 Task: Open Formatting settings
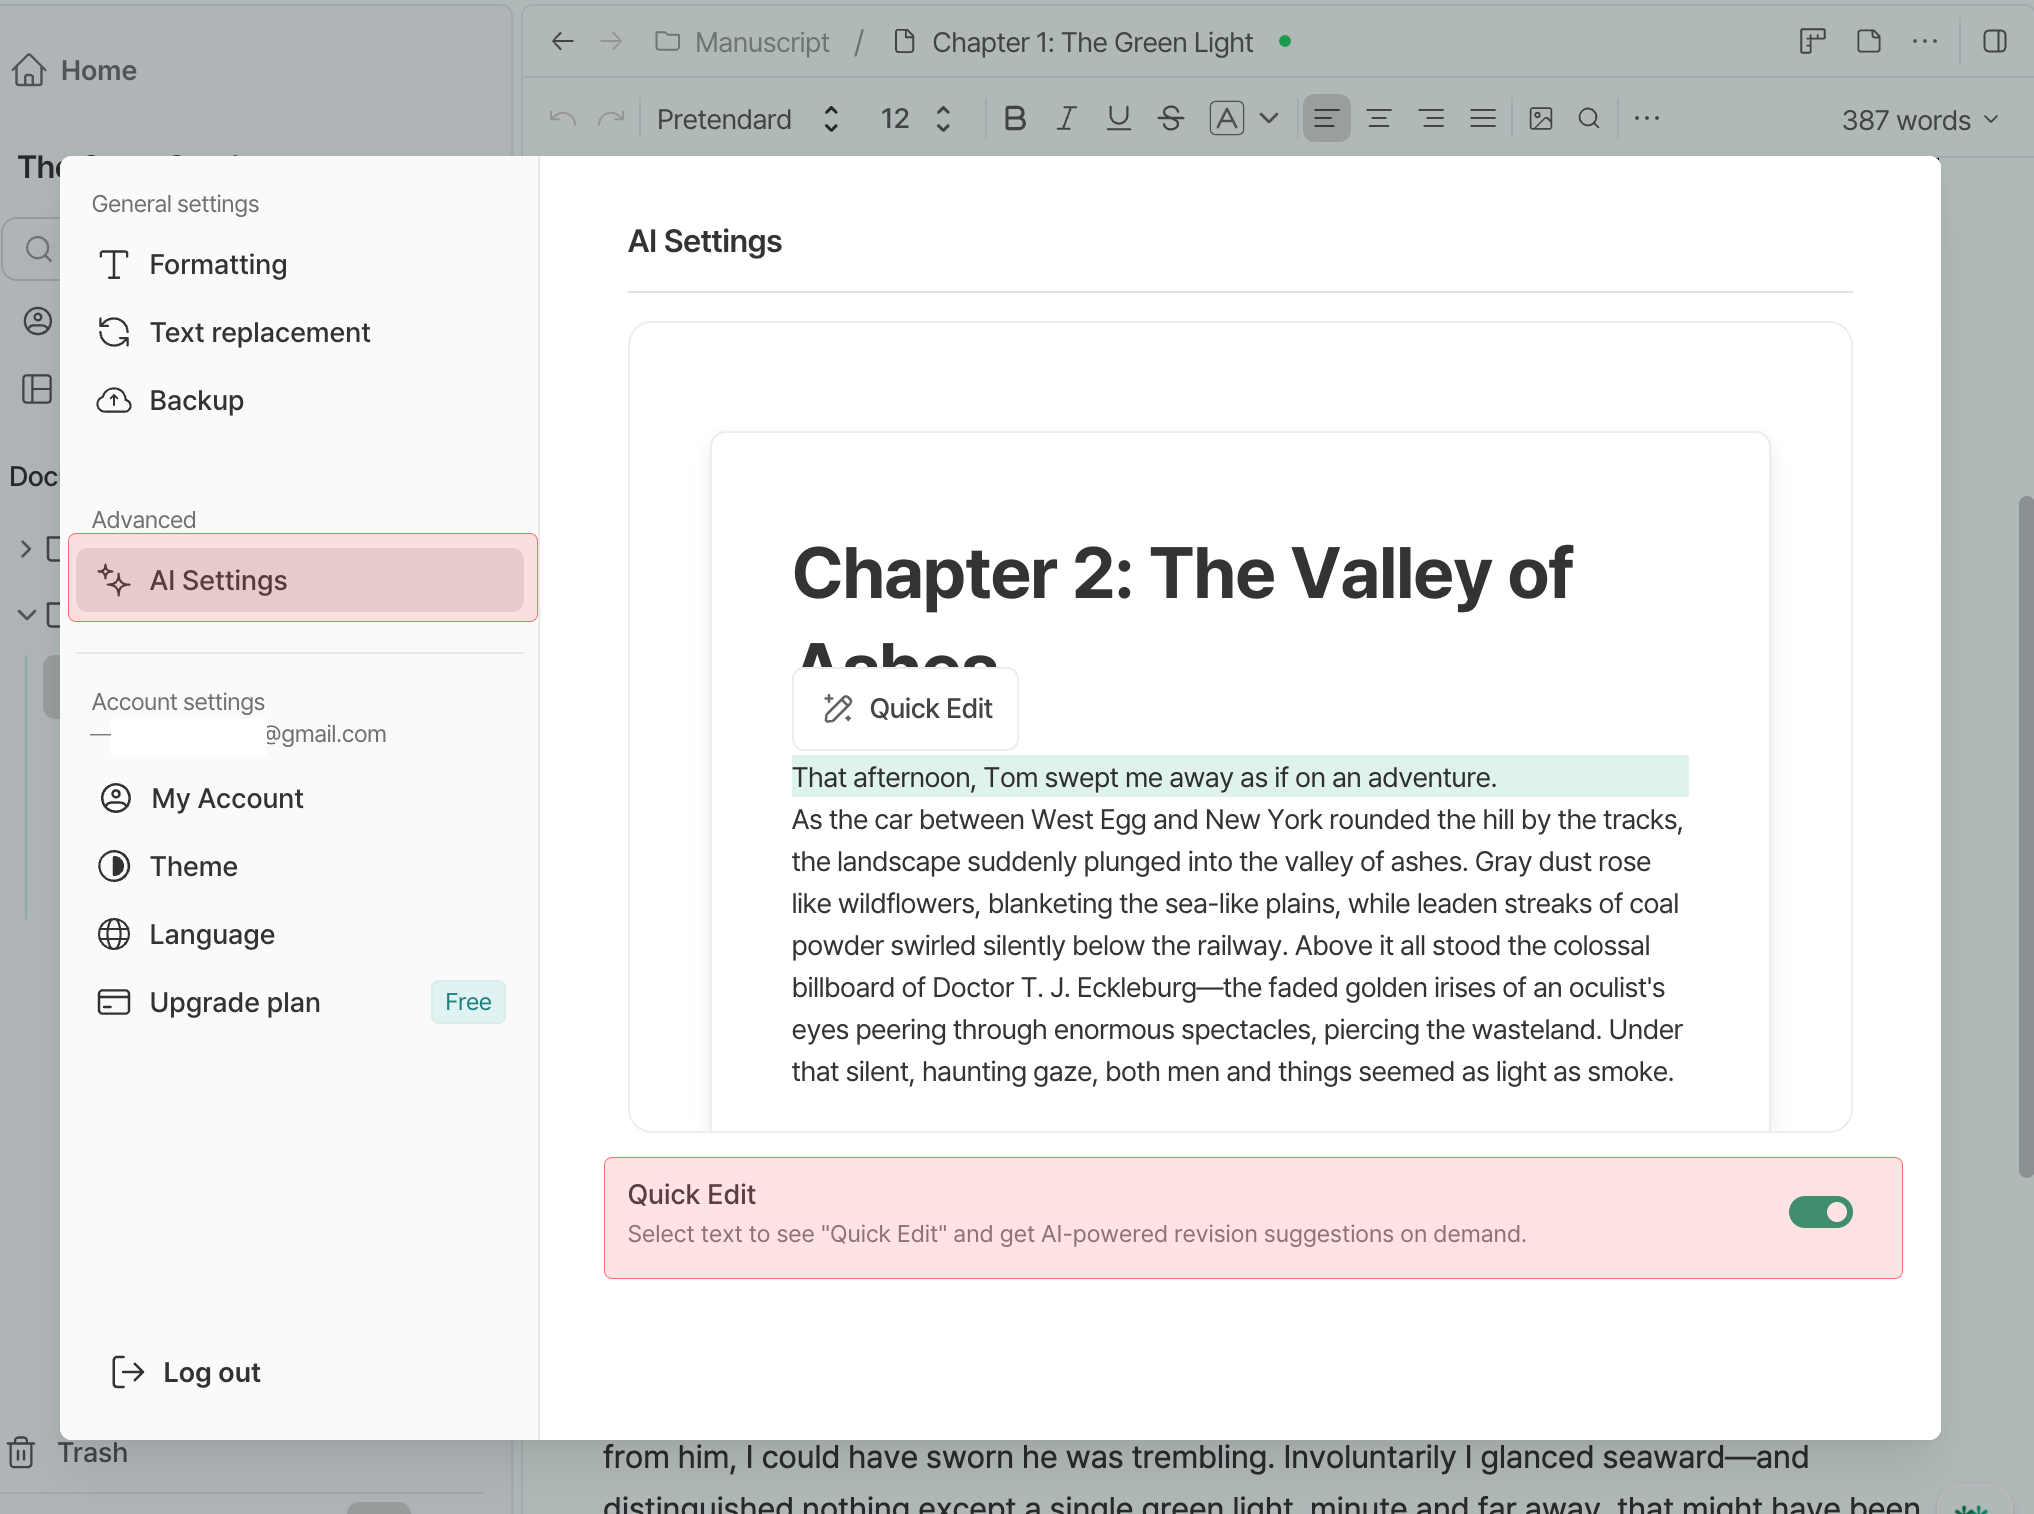300,264
